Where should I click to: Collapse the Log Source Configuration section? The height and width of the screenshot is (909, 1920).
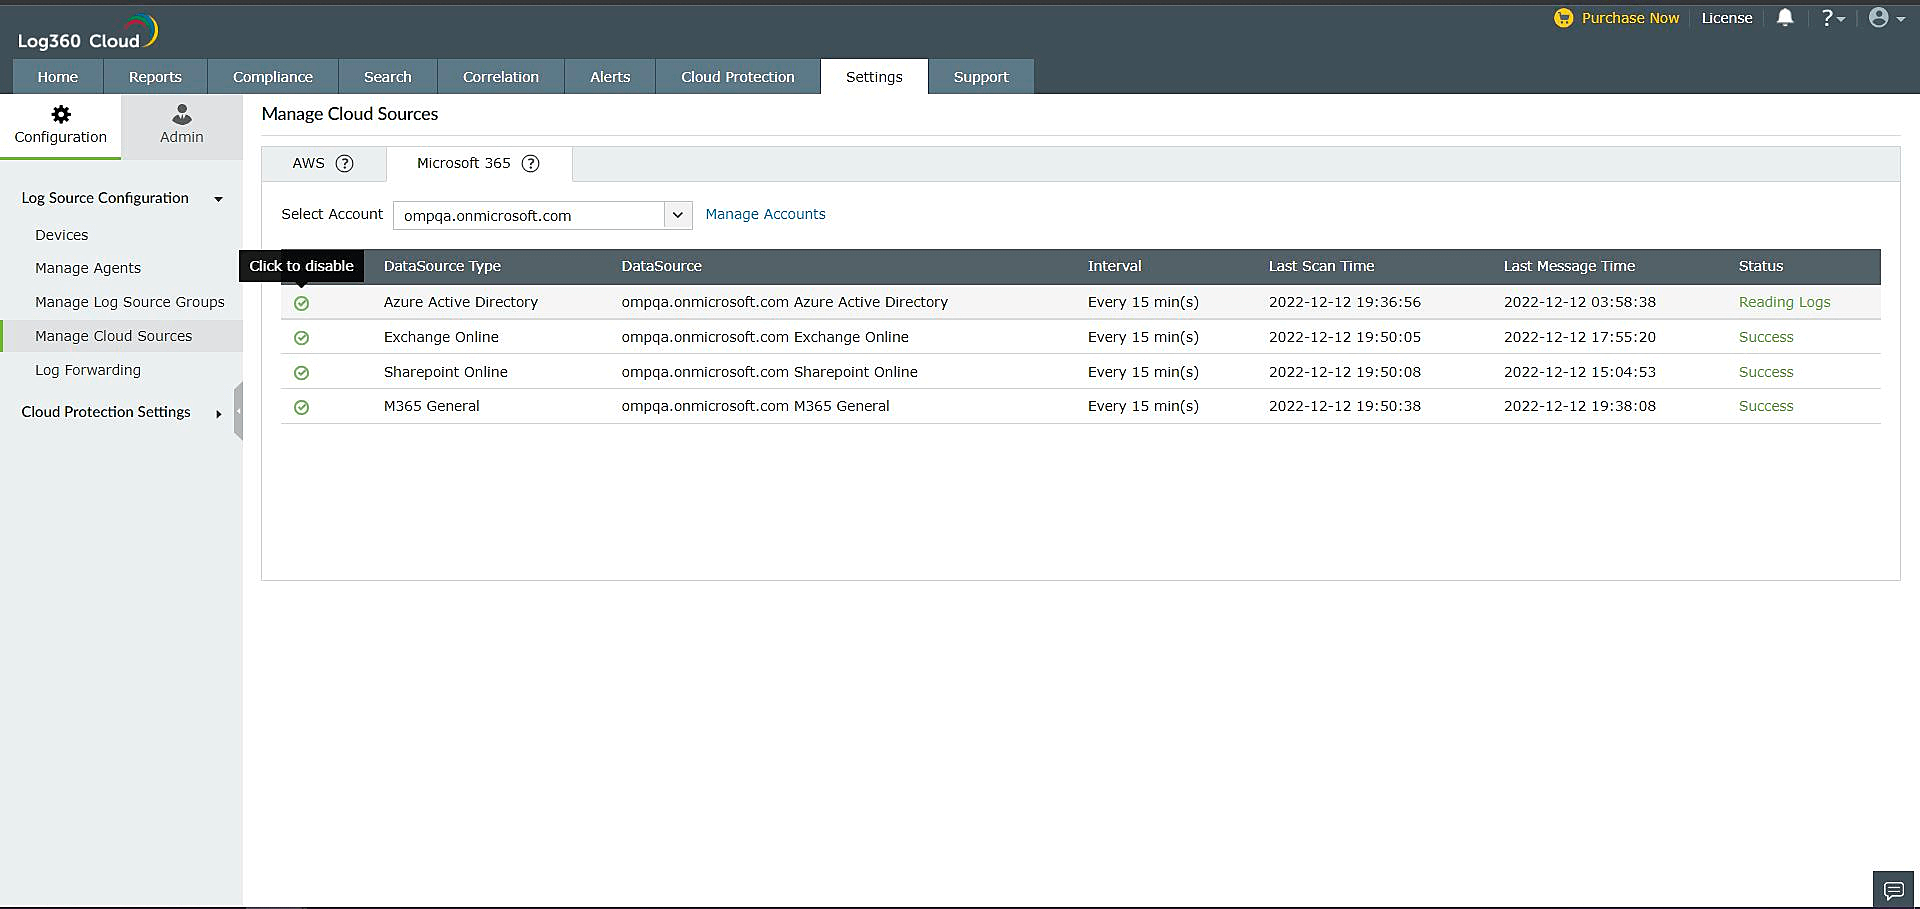218,199
